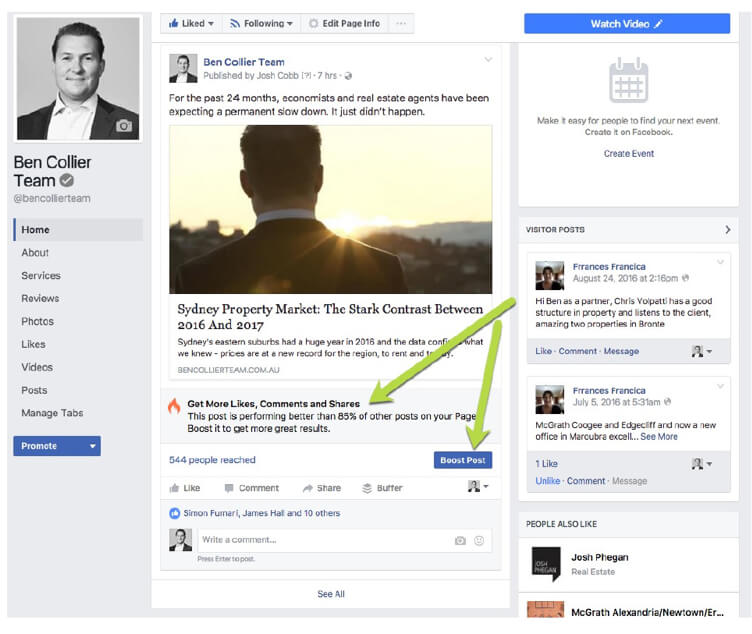The width and height of the screenshot is (752, 634).
Task: Expand Visitor Posts with the chevron arrow
Action: pos(727,230)
